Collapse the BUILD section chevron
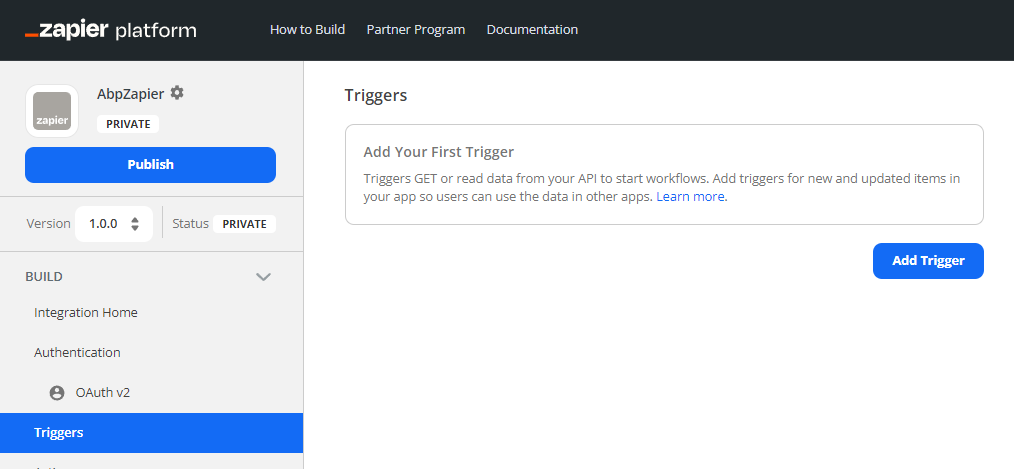Viewport: 1014px width, 469px height. point(263,277)
